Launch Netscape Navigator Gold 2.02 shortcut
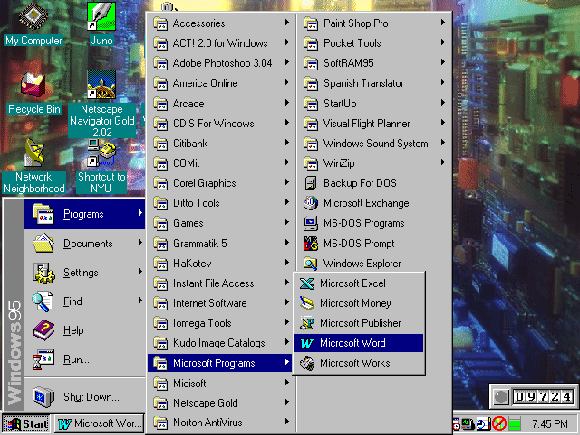Screen dimensions: 580x435 coord(101,85)
